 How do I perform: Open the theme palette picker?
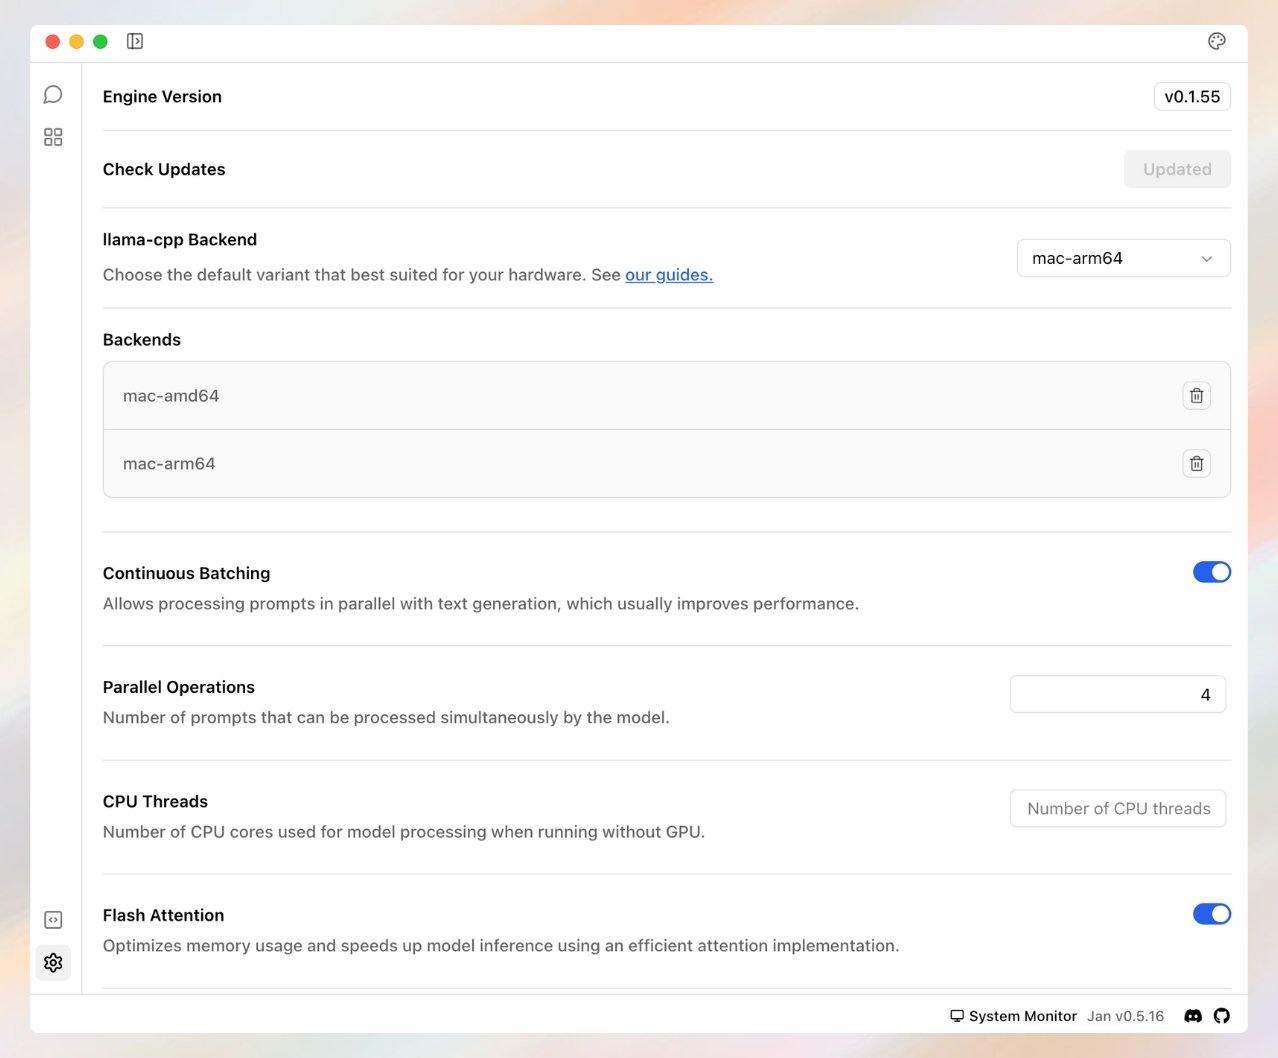tap(1216, 41)
